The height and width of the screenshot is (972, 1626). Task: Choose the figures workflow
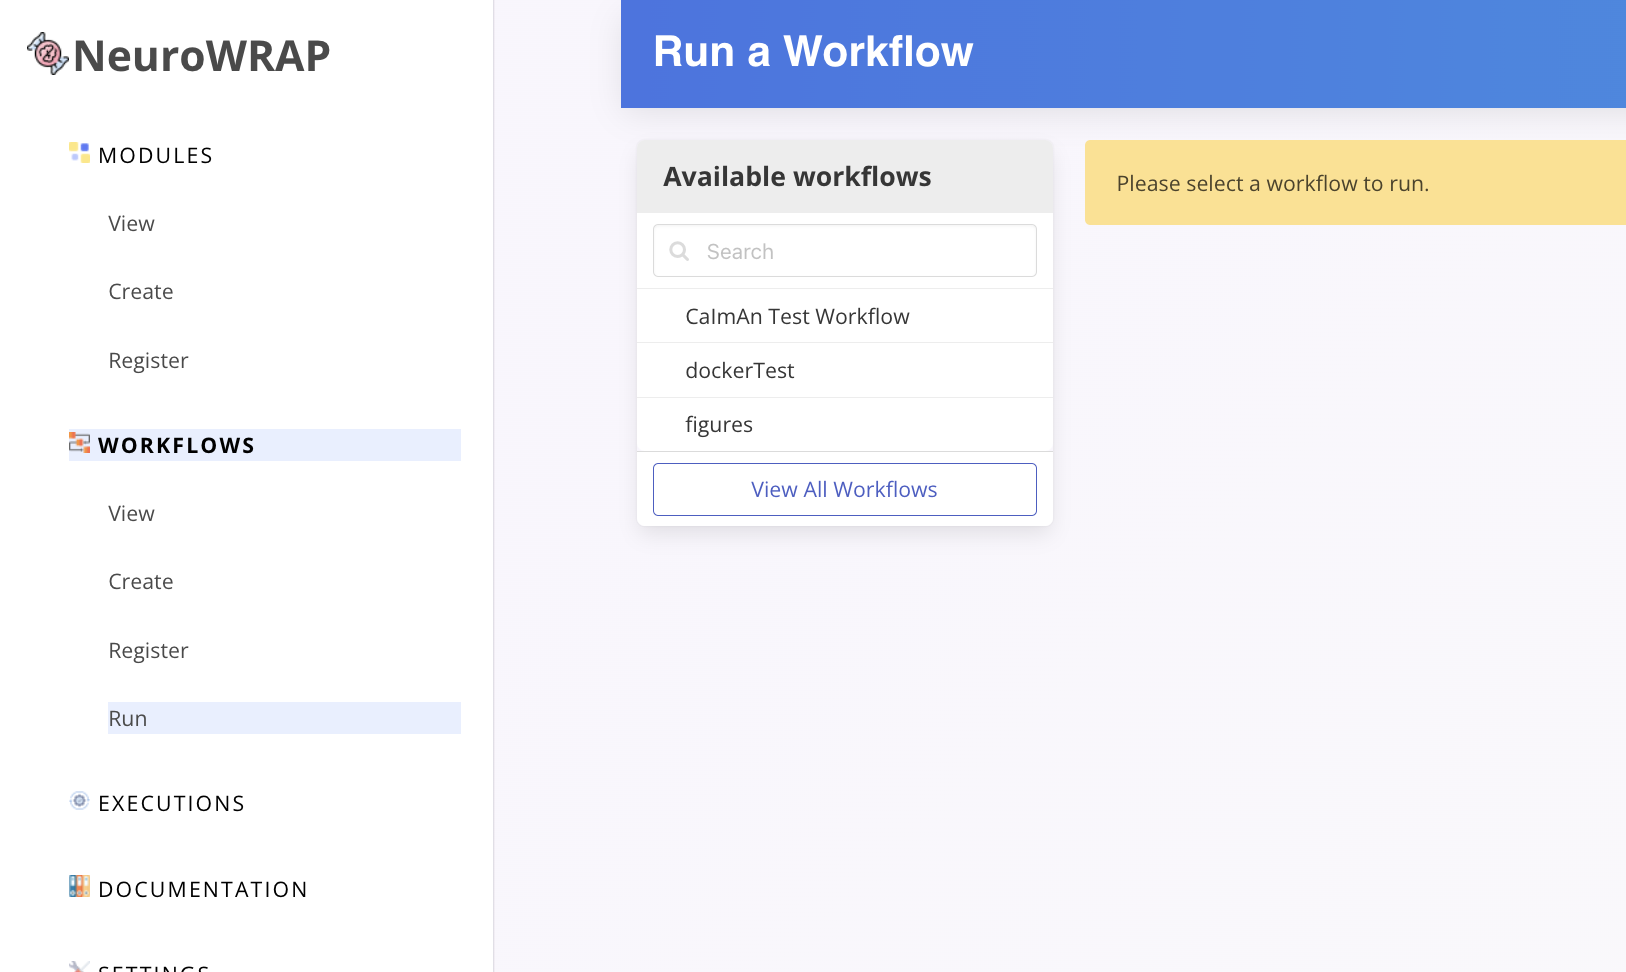[x=845, y=424]
